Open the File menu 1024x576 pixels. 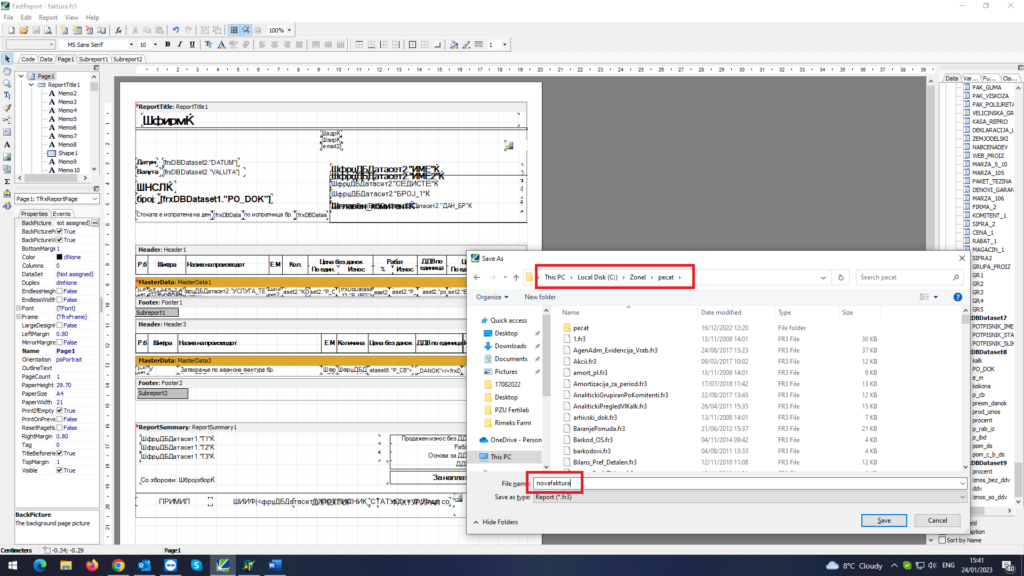[x=8, y=18]
